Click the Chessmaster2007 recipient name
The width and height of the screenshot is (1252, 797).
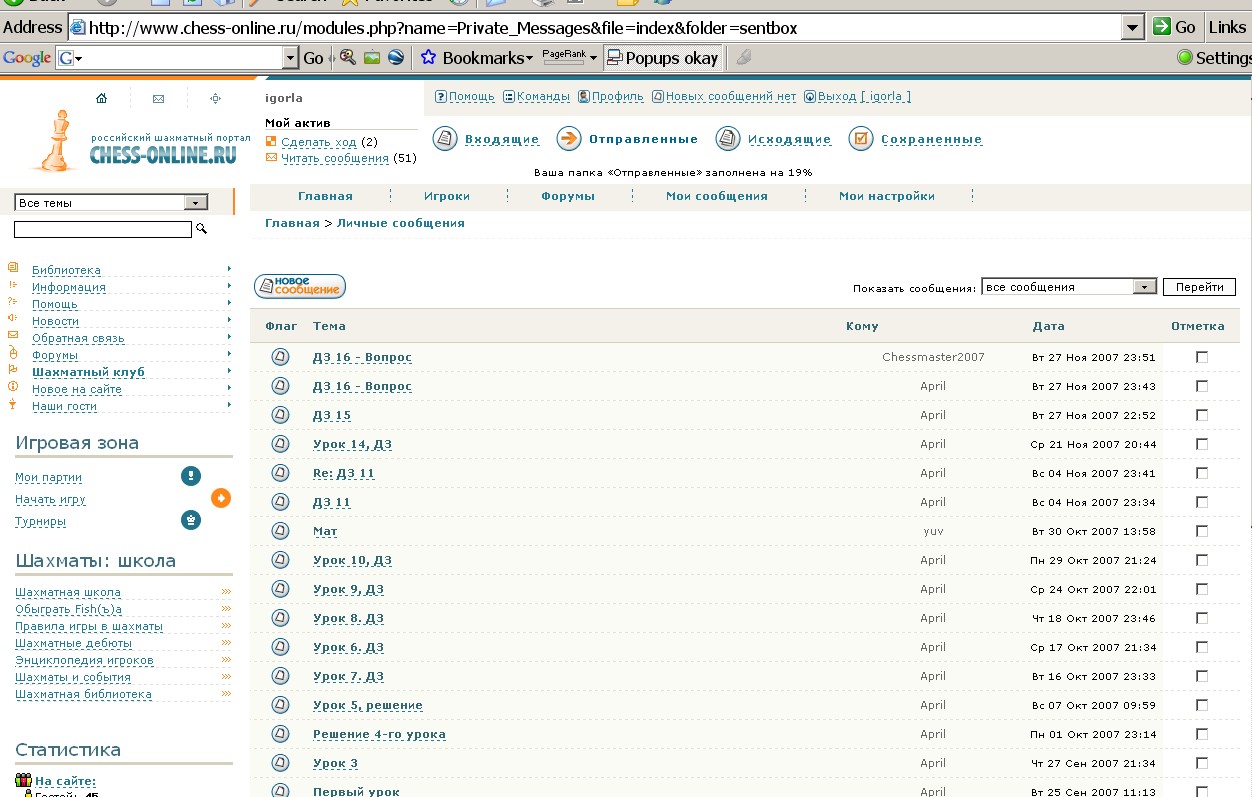tap(933, 357)
